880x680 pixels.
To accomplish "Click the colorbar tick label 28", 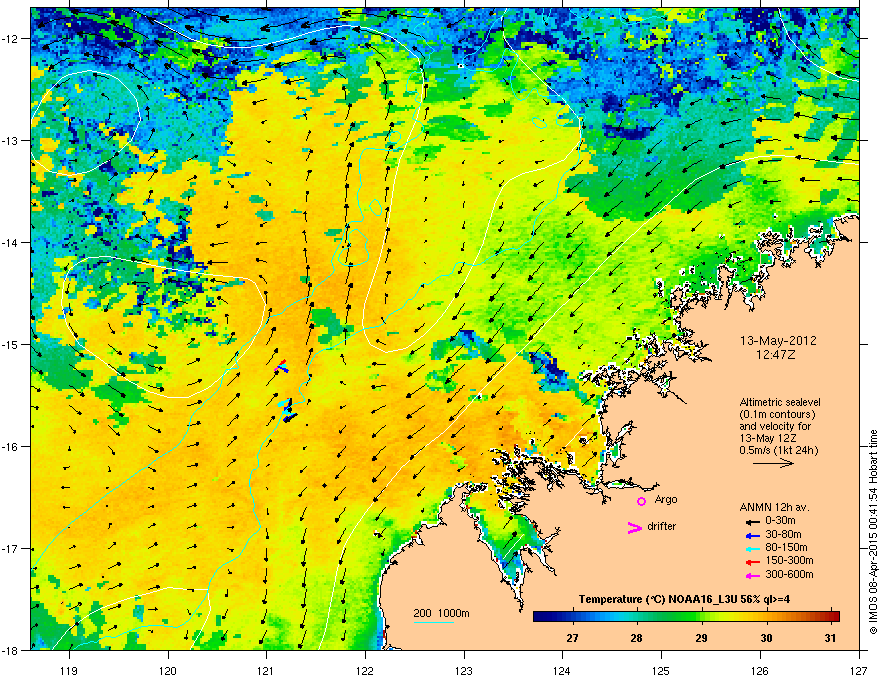I will [x=636, y=638].
